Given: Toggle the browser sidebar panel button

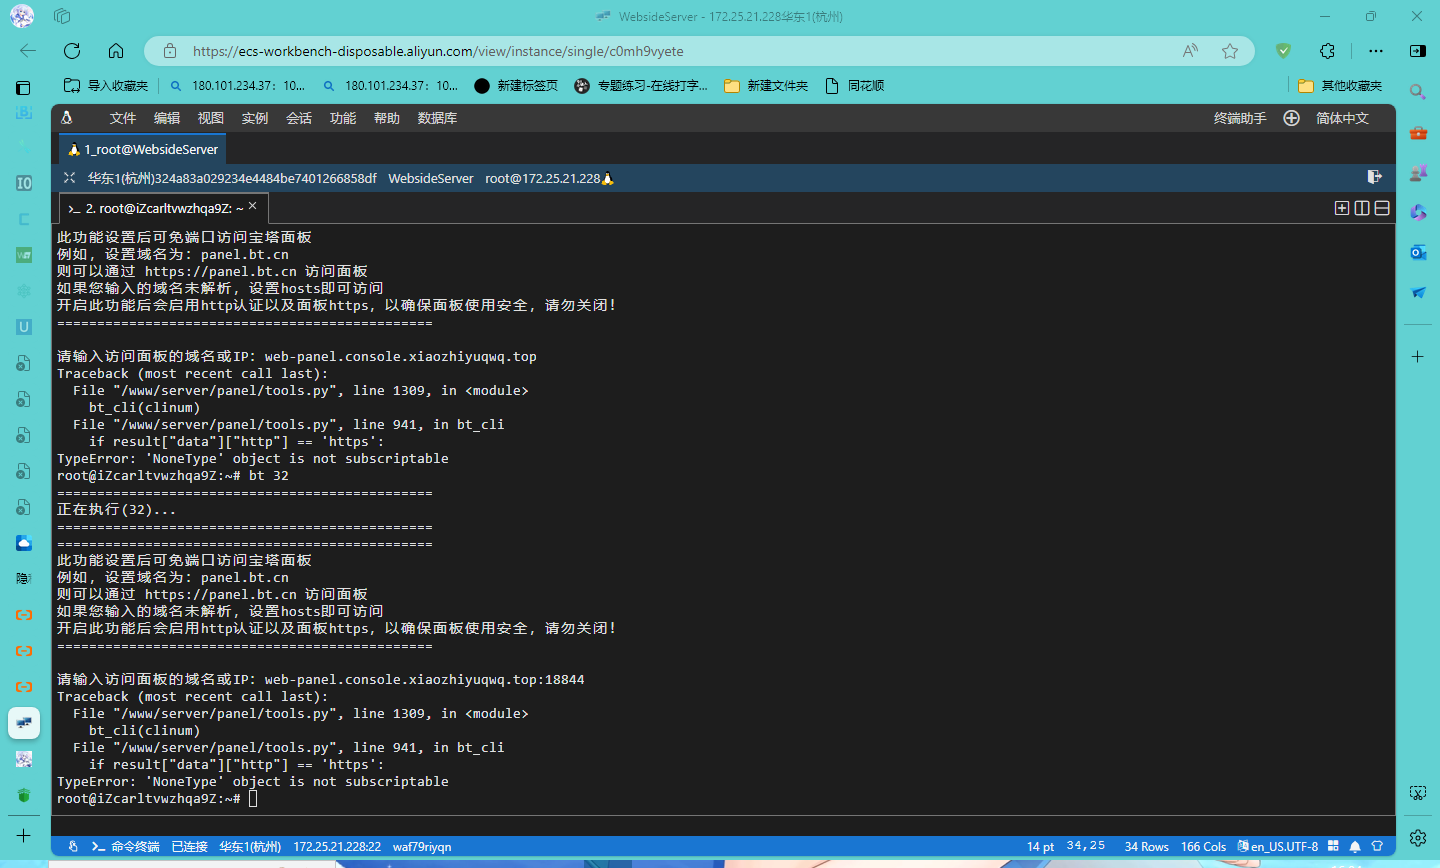Looking at the screenshot, I should tap(1418, 51).
